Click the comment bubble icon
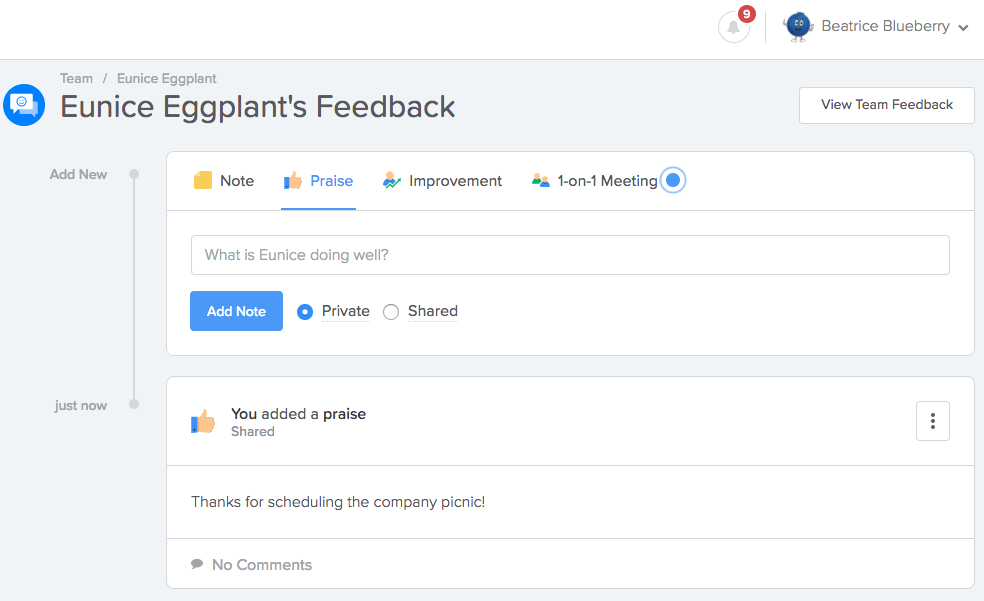Image resolution: width=984 pixels, height=601 pixels. tap(197, 564)
